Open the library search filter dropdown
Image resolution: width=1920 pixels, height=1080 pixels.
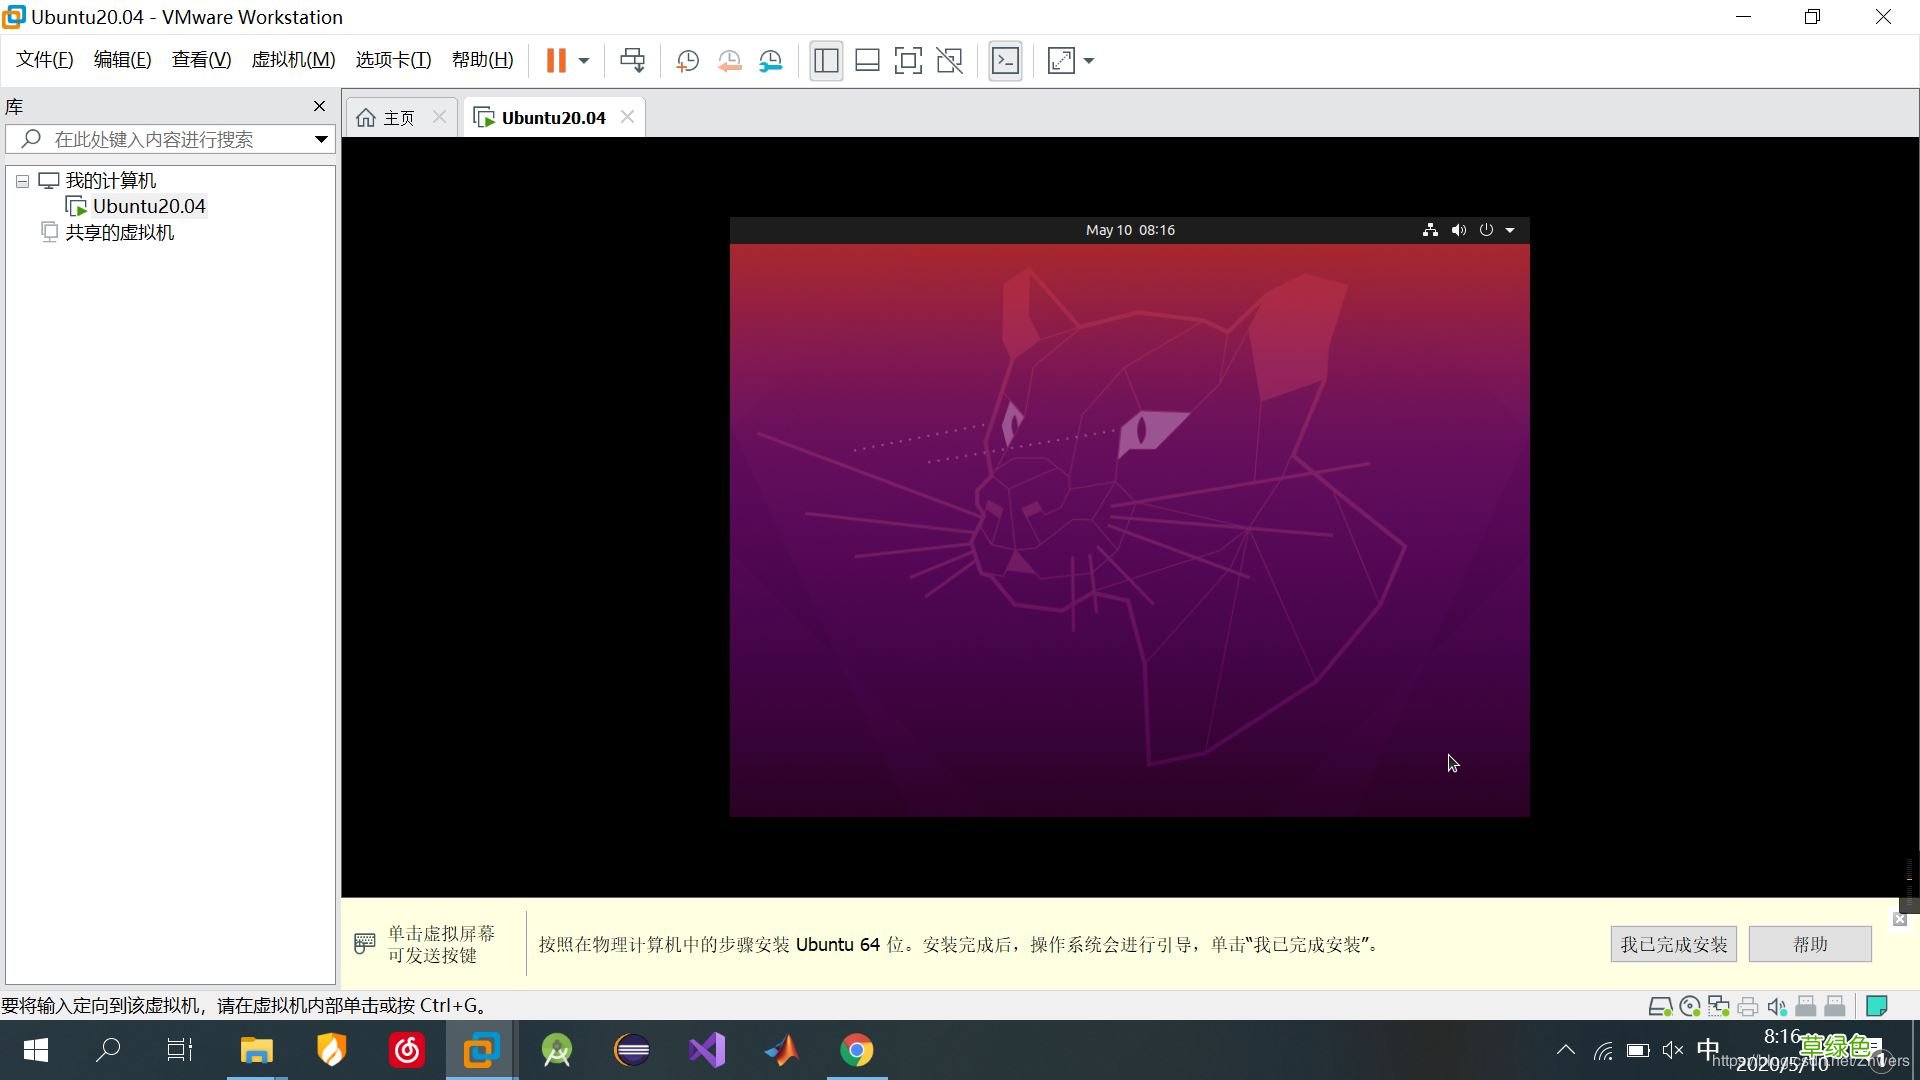321,139
